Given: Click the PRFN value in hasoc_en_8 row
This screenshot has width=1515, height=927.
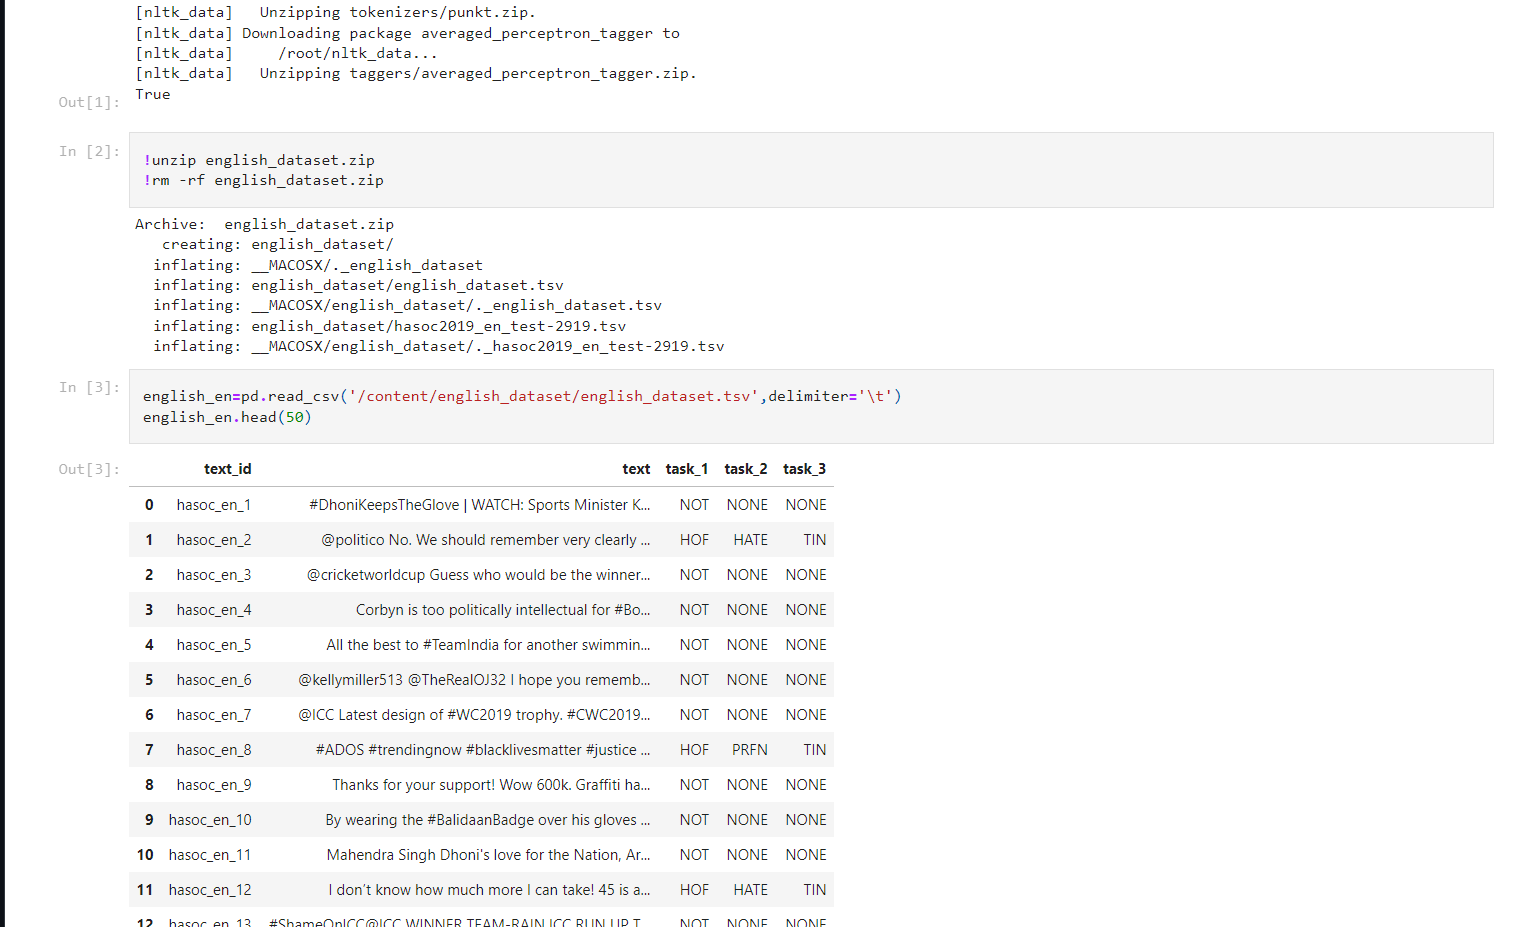Looking at the screenshot, I should pos(750,750).
